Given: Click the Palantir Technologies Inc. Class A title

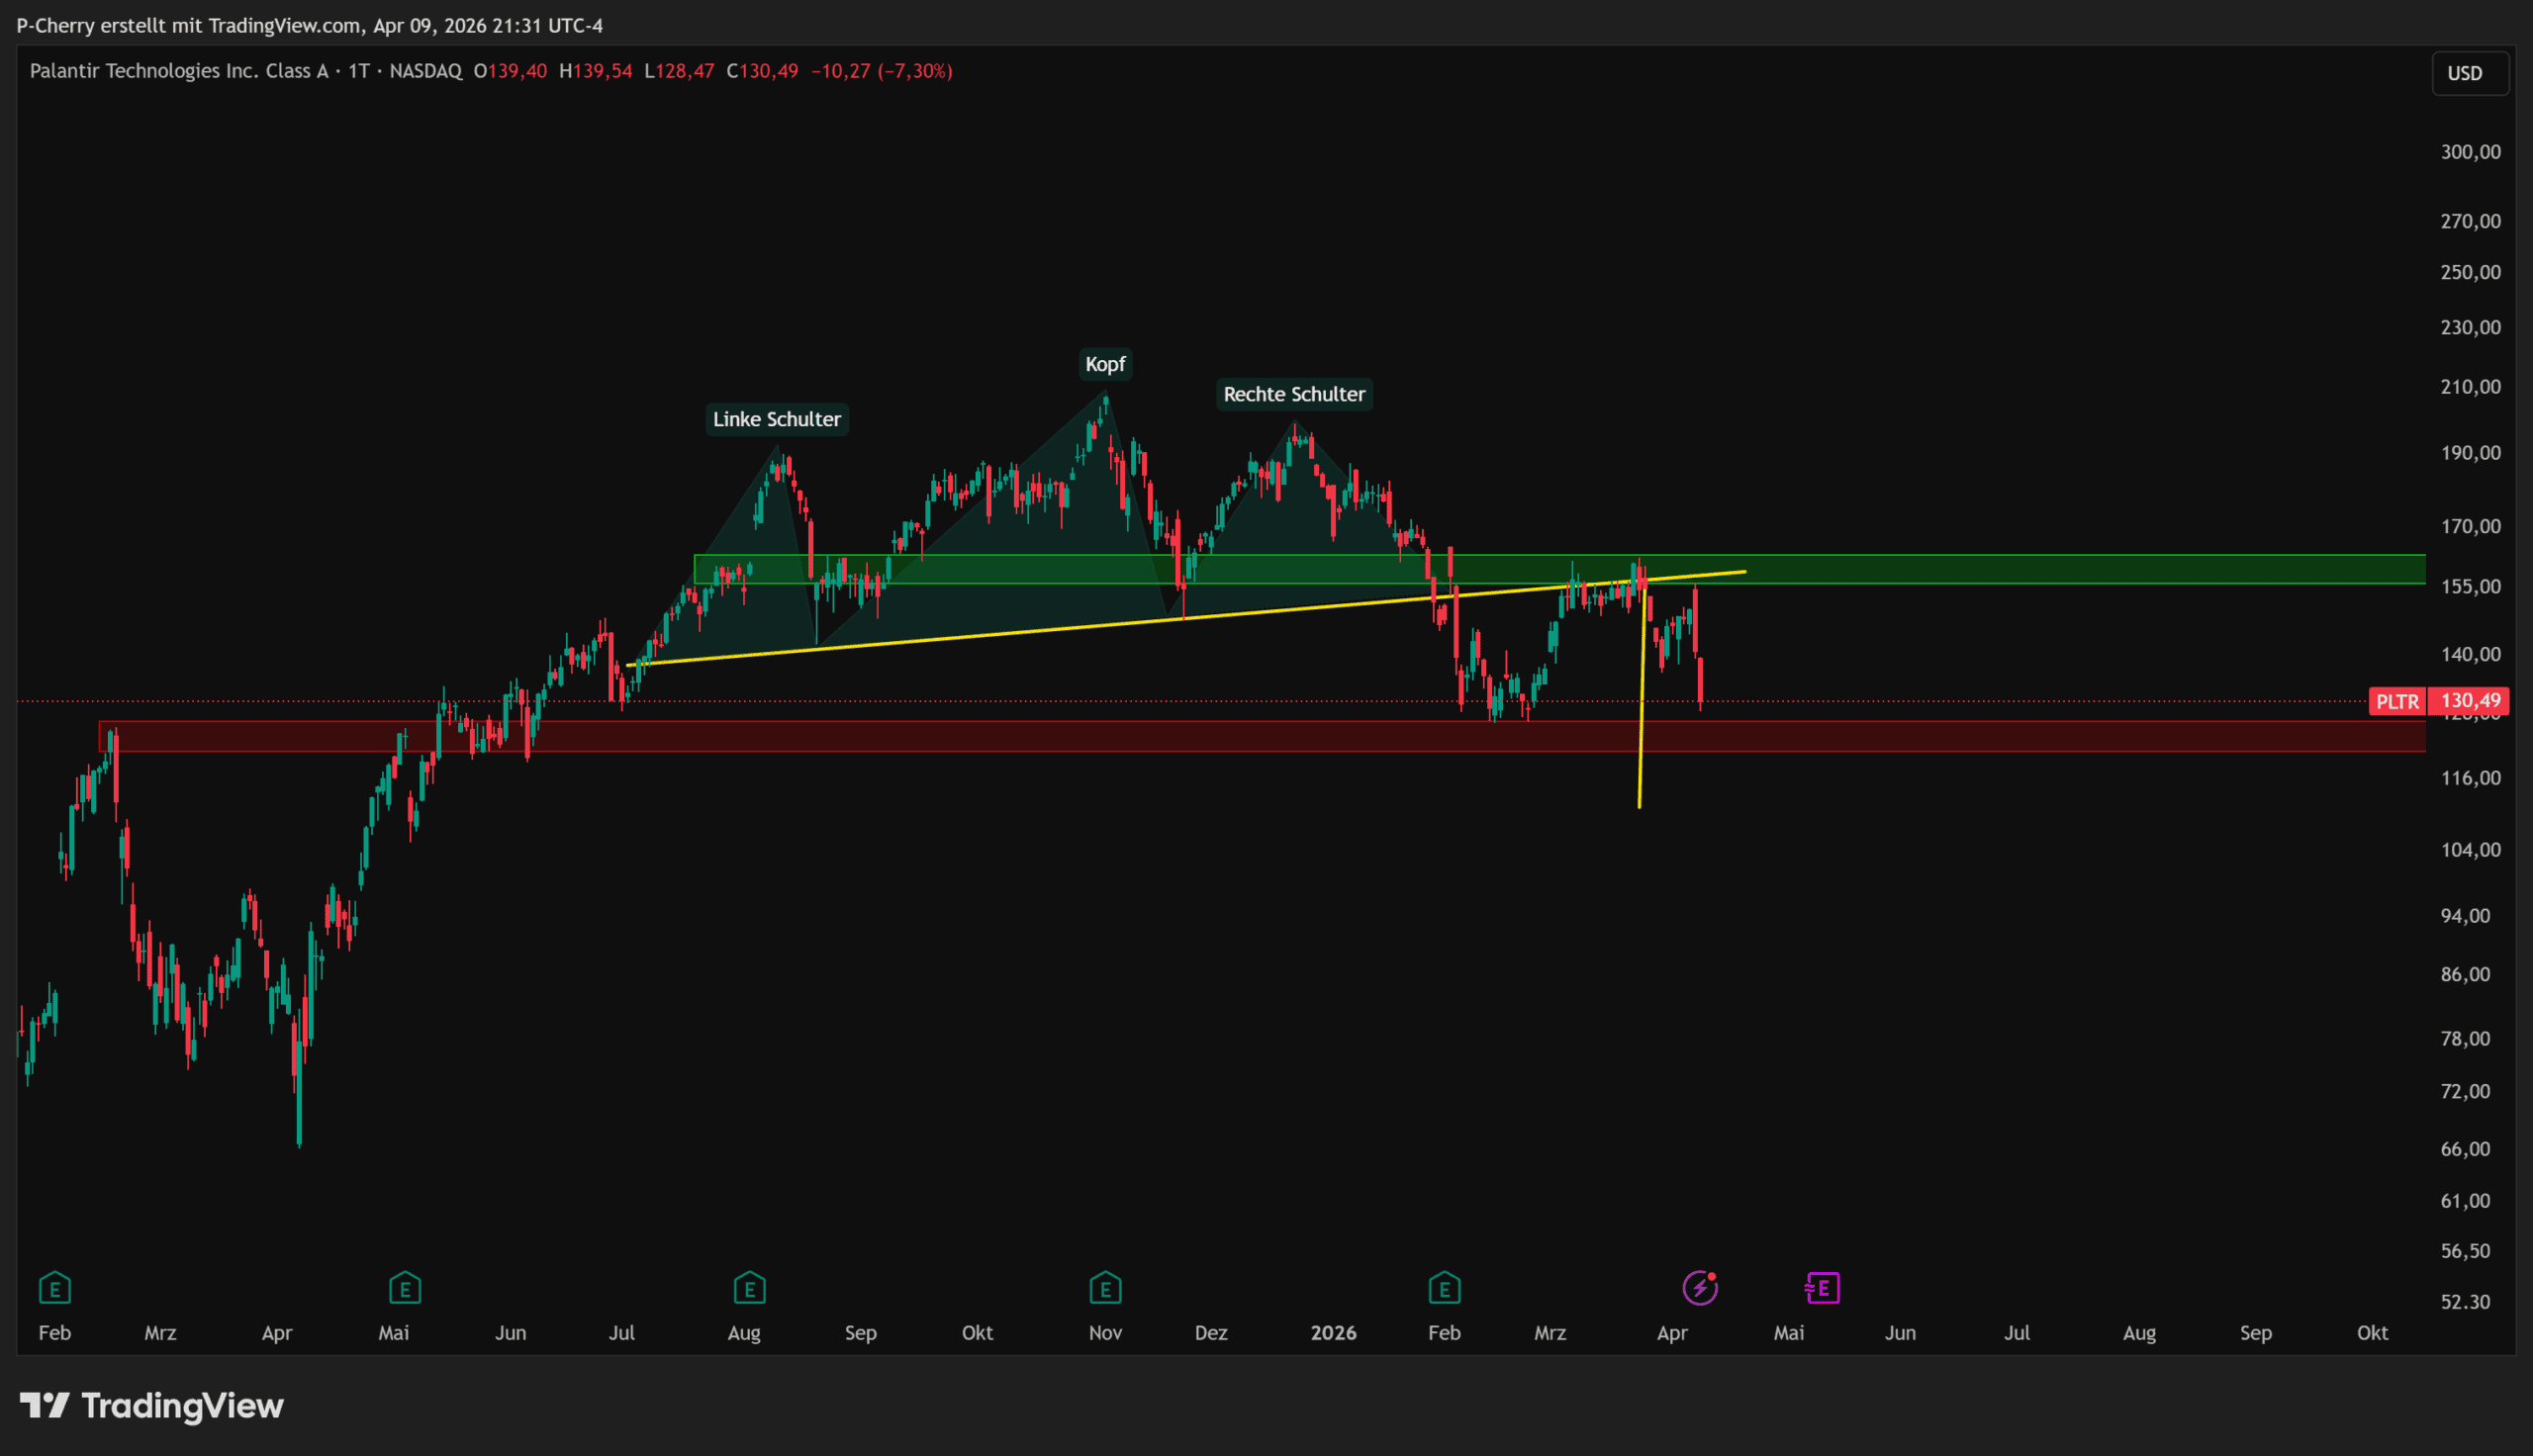Looking at the screenshot, I should [x=179, y=71].
